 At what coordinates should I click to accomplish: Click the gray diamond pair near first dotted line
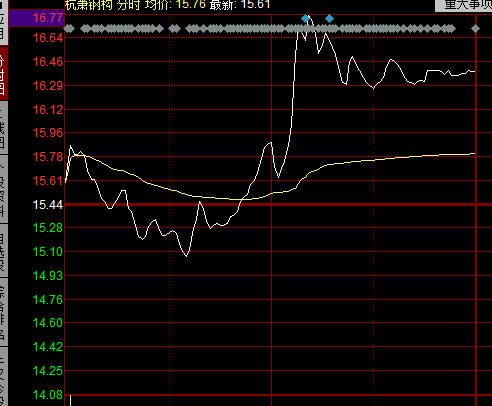tap(174, 29)
